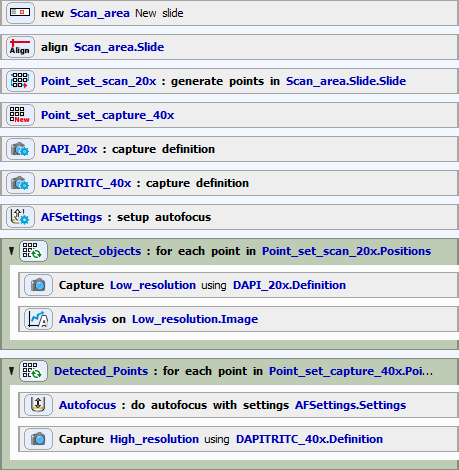The height and width of the screenshot is (470, 459).
Task: Click the Point_set_capture_40x New point set icon
Action: [x=20, y=115]
